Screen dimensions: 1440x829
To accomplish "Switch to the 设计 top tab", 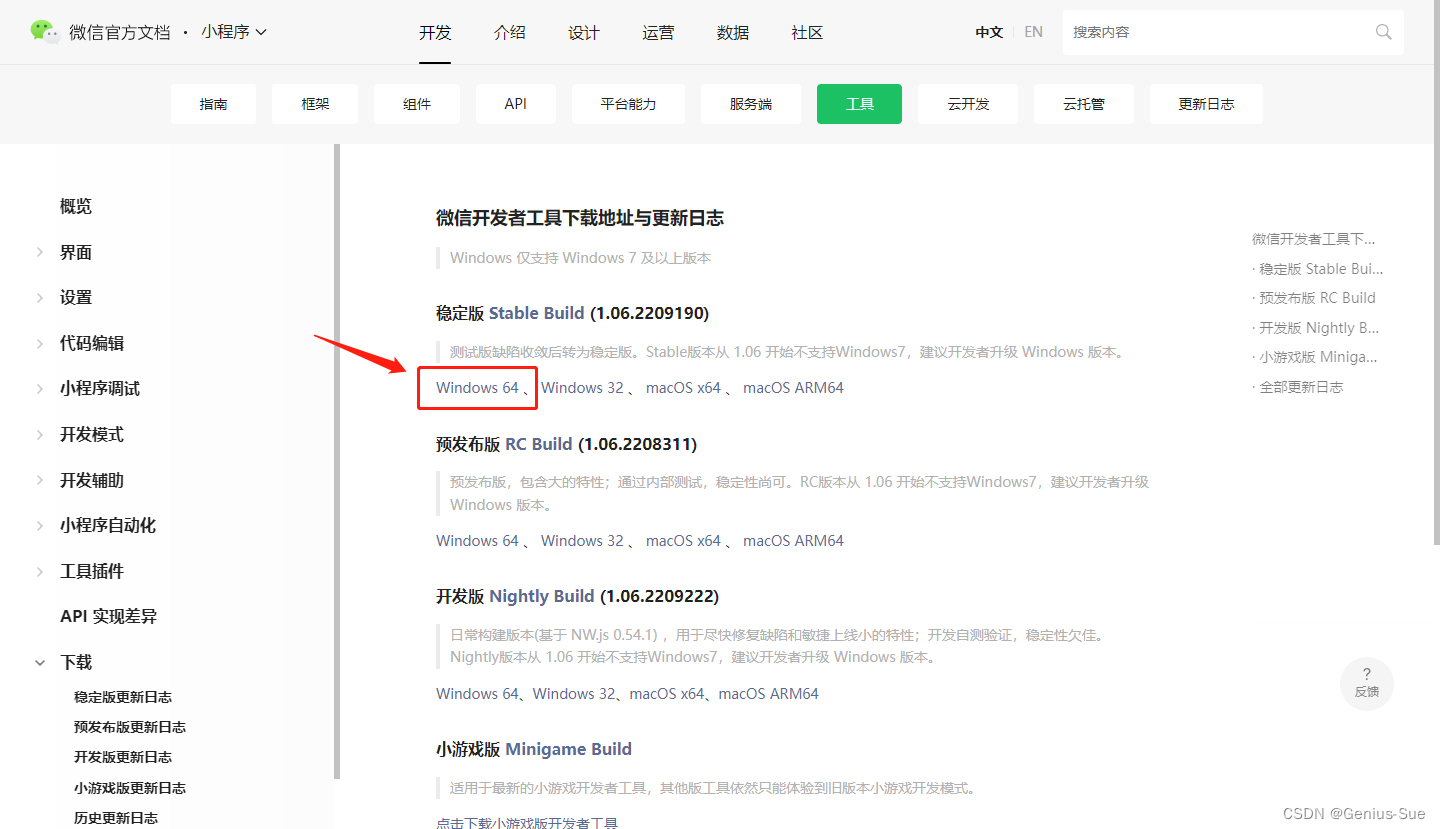I will (x=584, y=32).
